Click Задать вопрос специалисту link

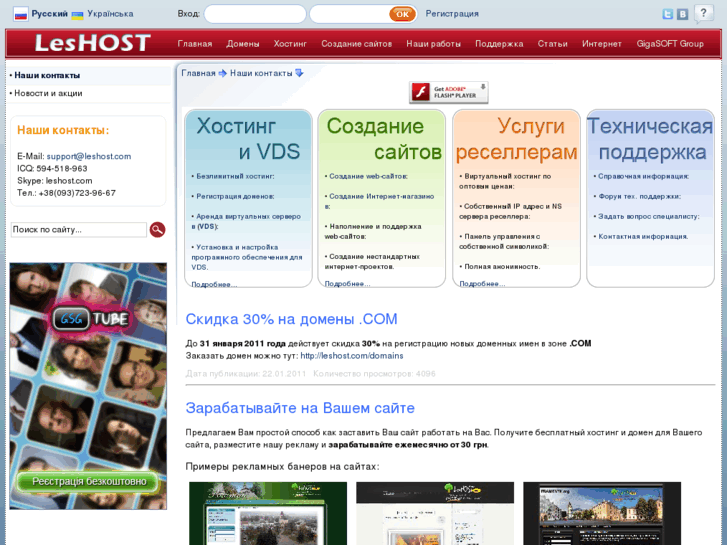649,216
